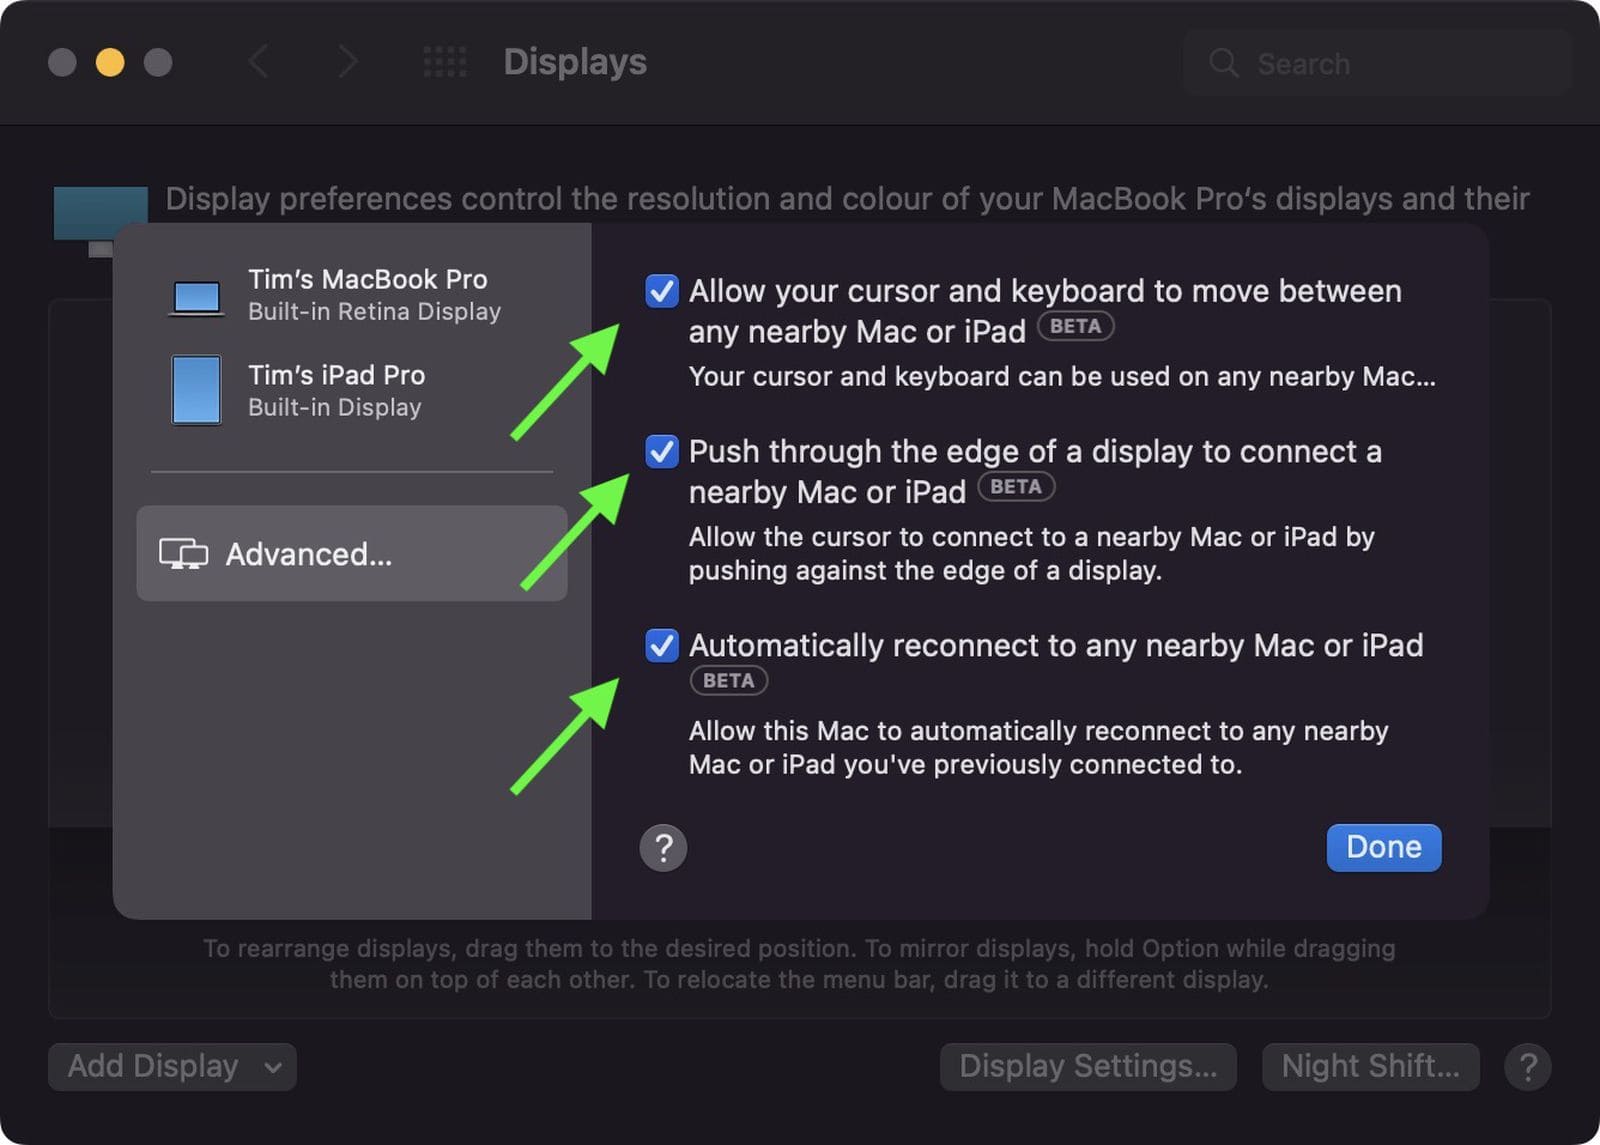Click the magnifier icon in Search

tap(1224, 63)
